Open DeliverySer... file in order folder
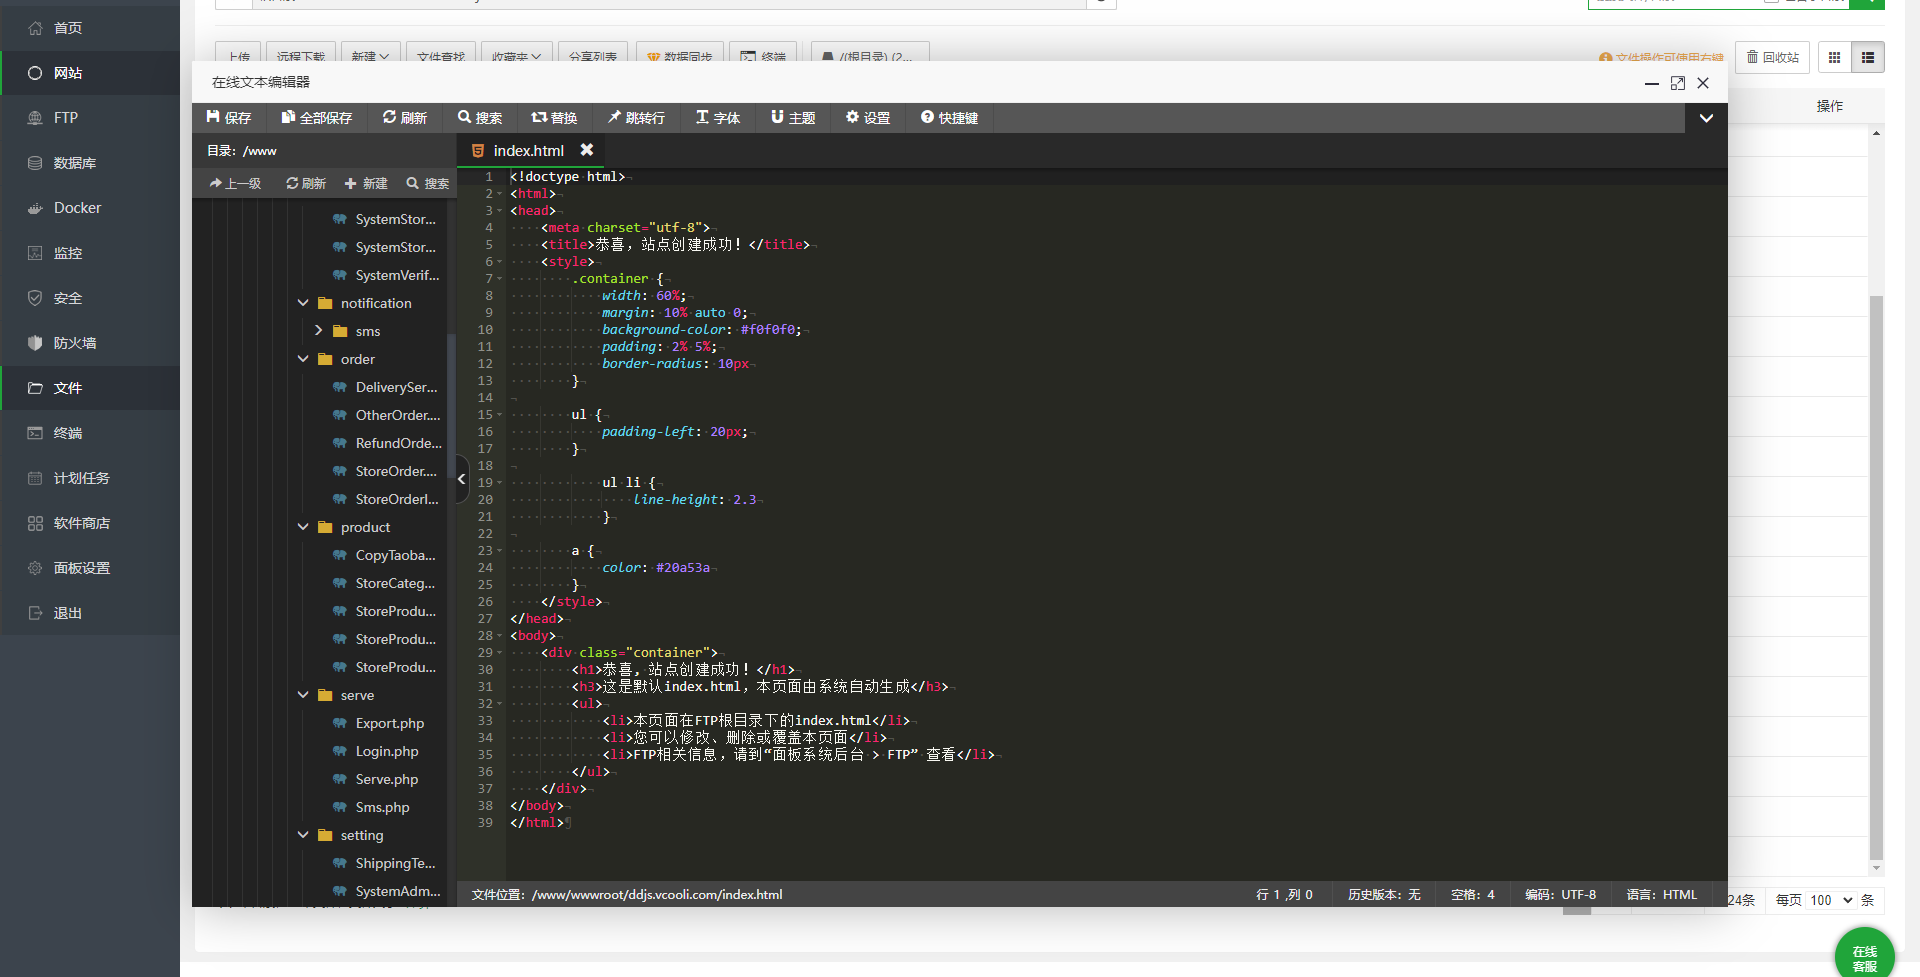The image size is (1920, 977). [x=396, y=387]
